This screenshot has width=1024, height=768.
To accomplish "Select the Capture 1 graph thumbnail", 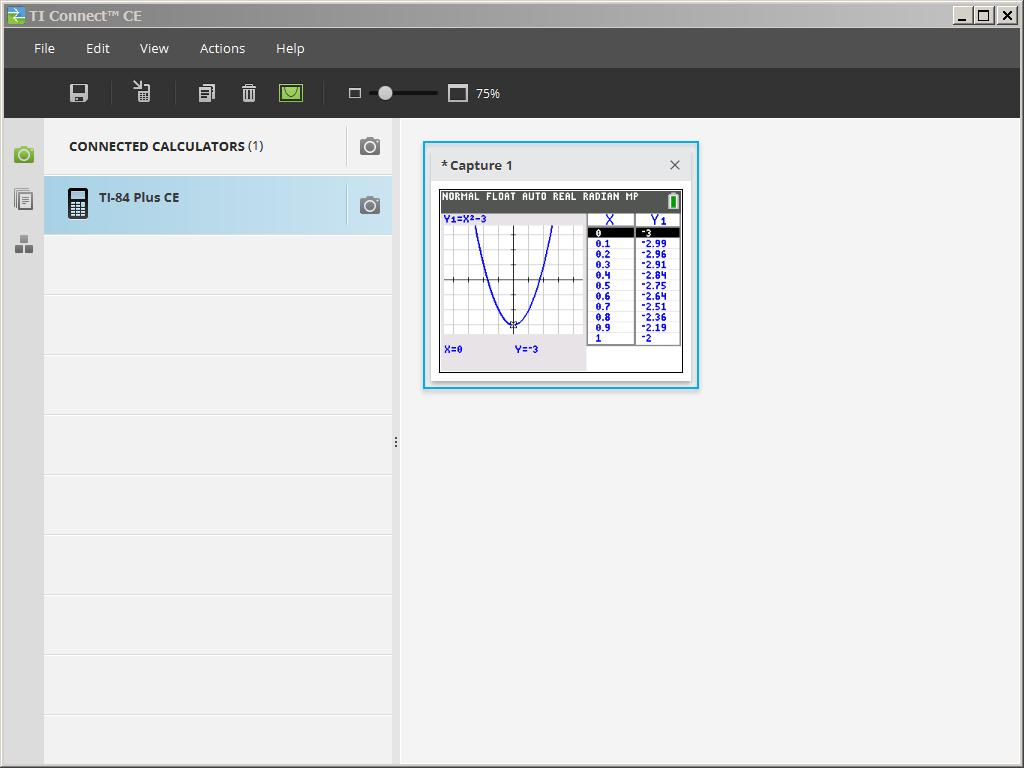I will (x=561, y=281).
